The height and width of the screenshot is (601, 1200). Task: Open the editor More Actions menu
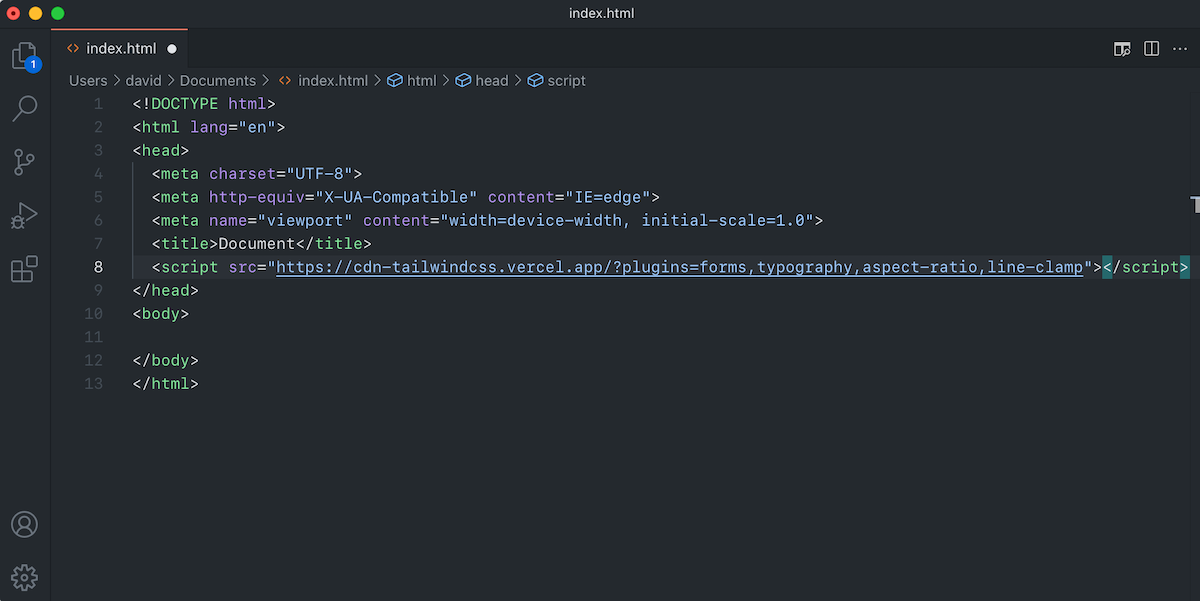pyautogui.click(x=1179, y=48)
